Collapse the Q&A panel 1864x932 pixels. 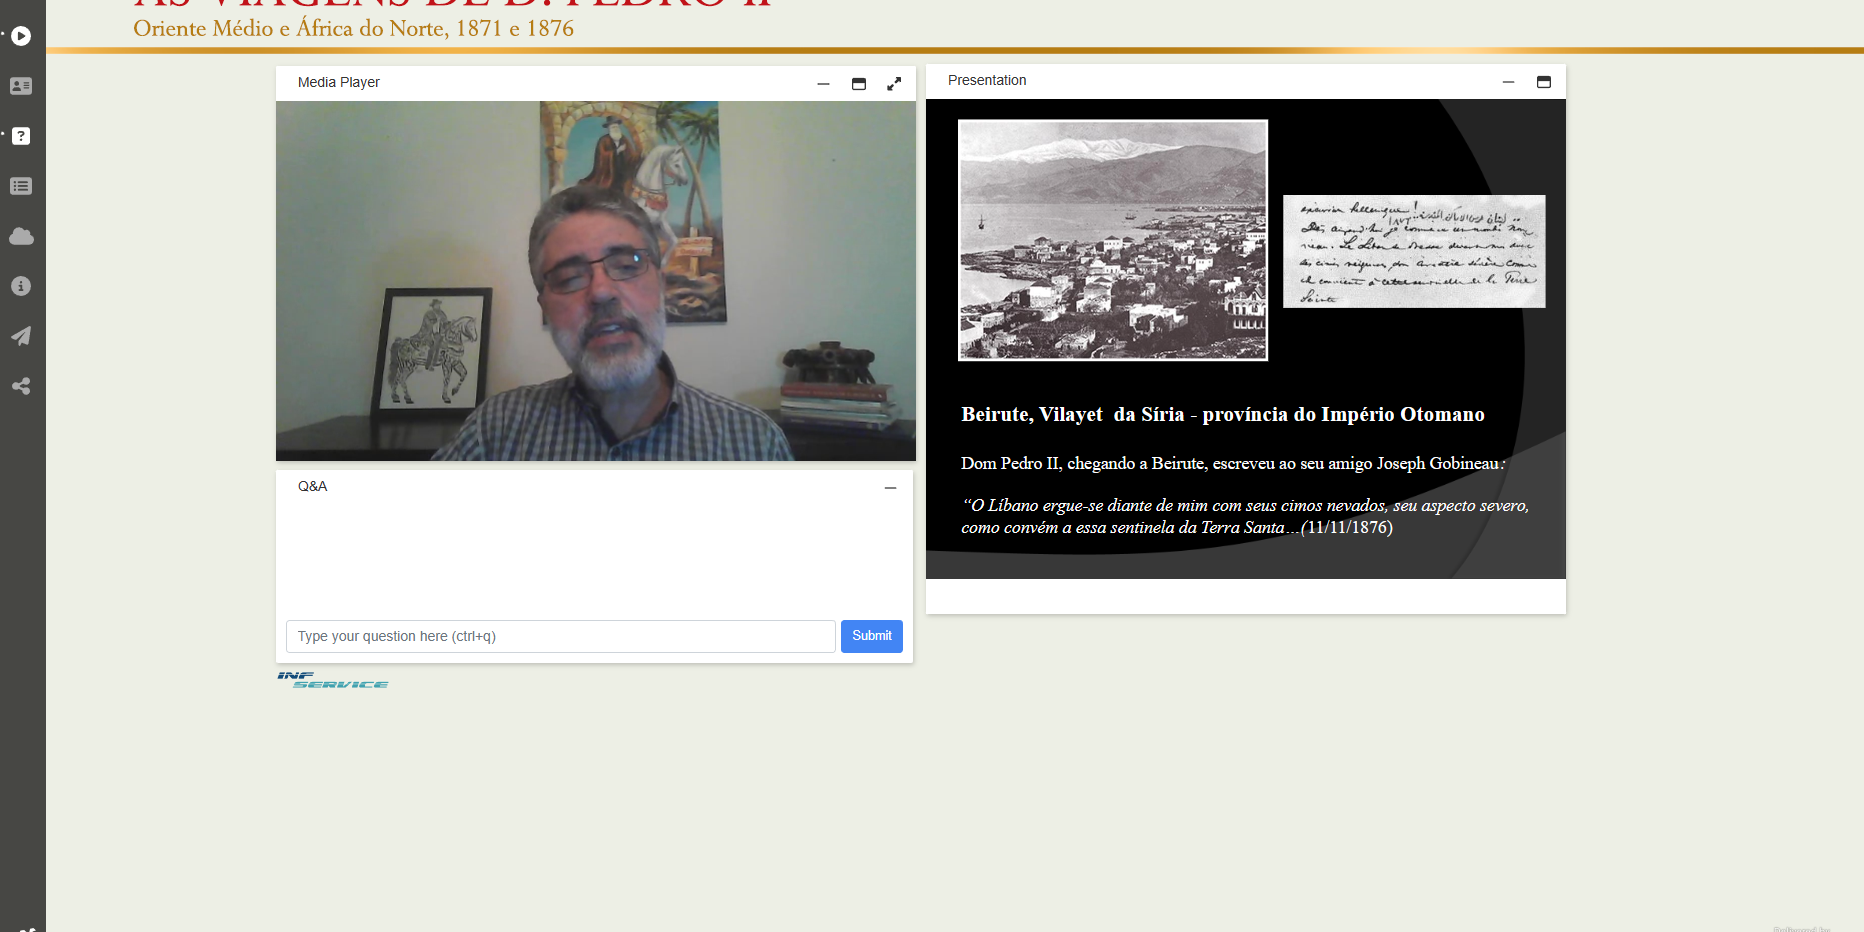coord(890,488)
